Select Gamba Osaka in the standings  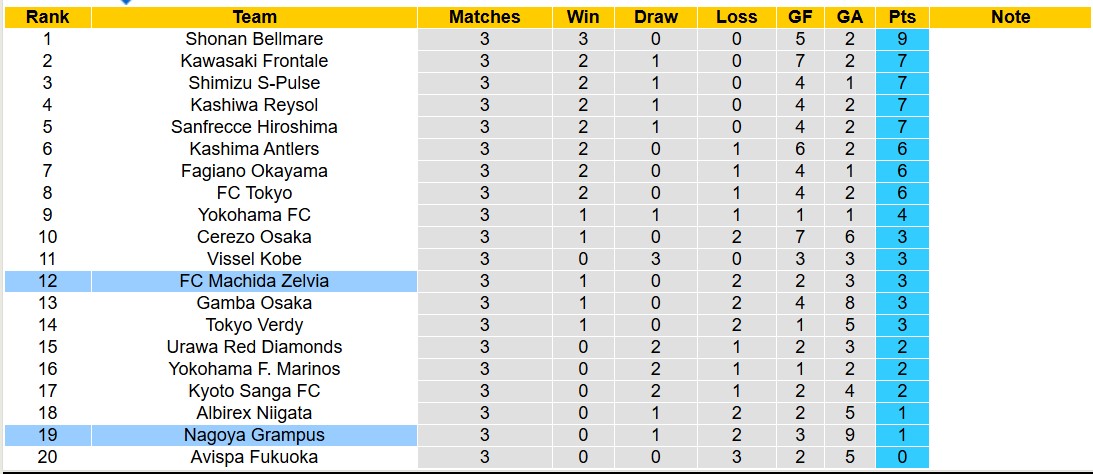[x=254, y=303]
